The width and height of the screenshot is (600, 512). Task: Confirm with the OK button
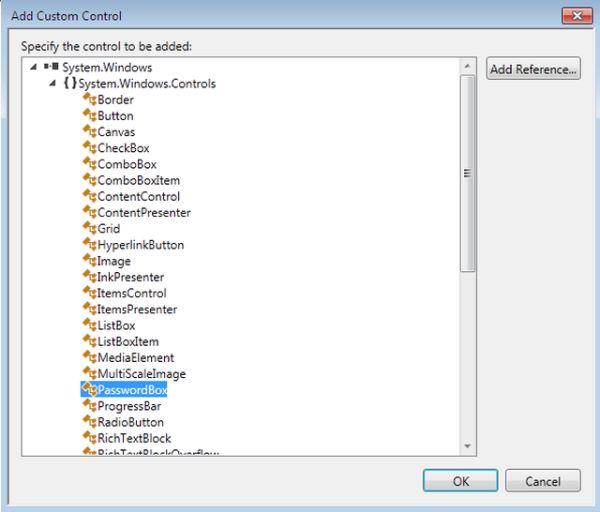[460, 481]
